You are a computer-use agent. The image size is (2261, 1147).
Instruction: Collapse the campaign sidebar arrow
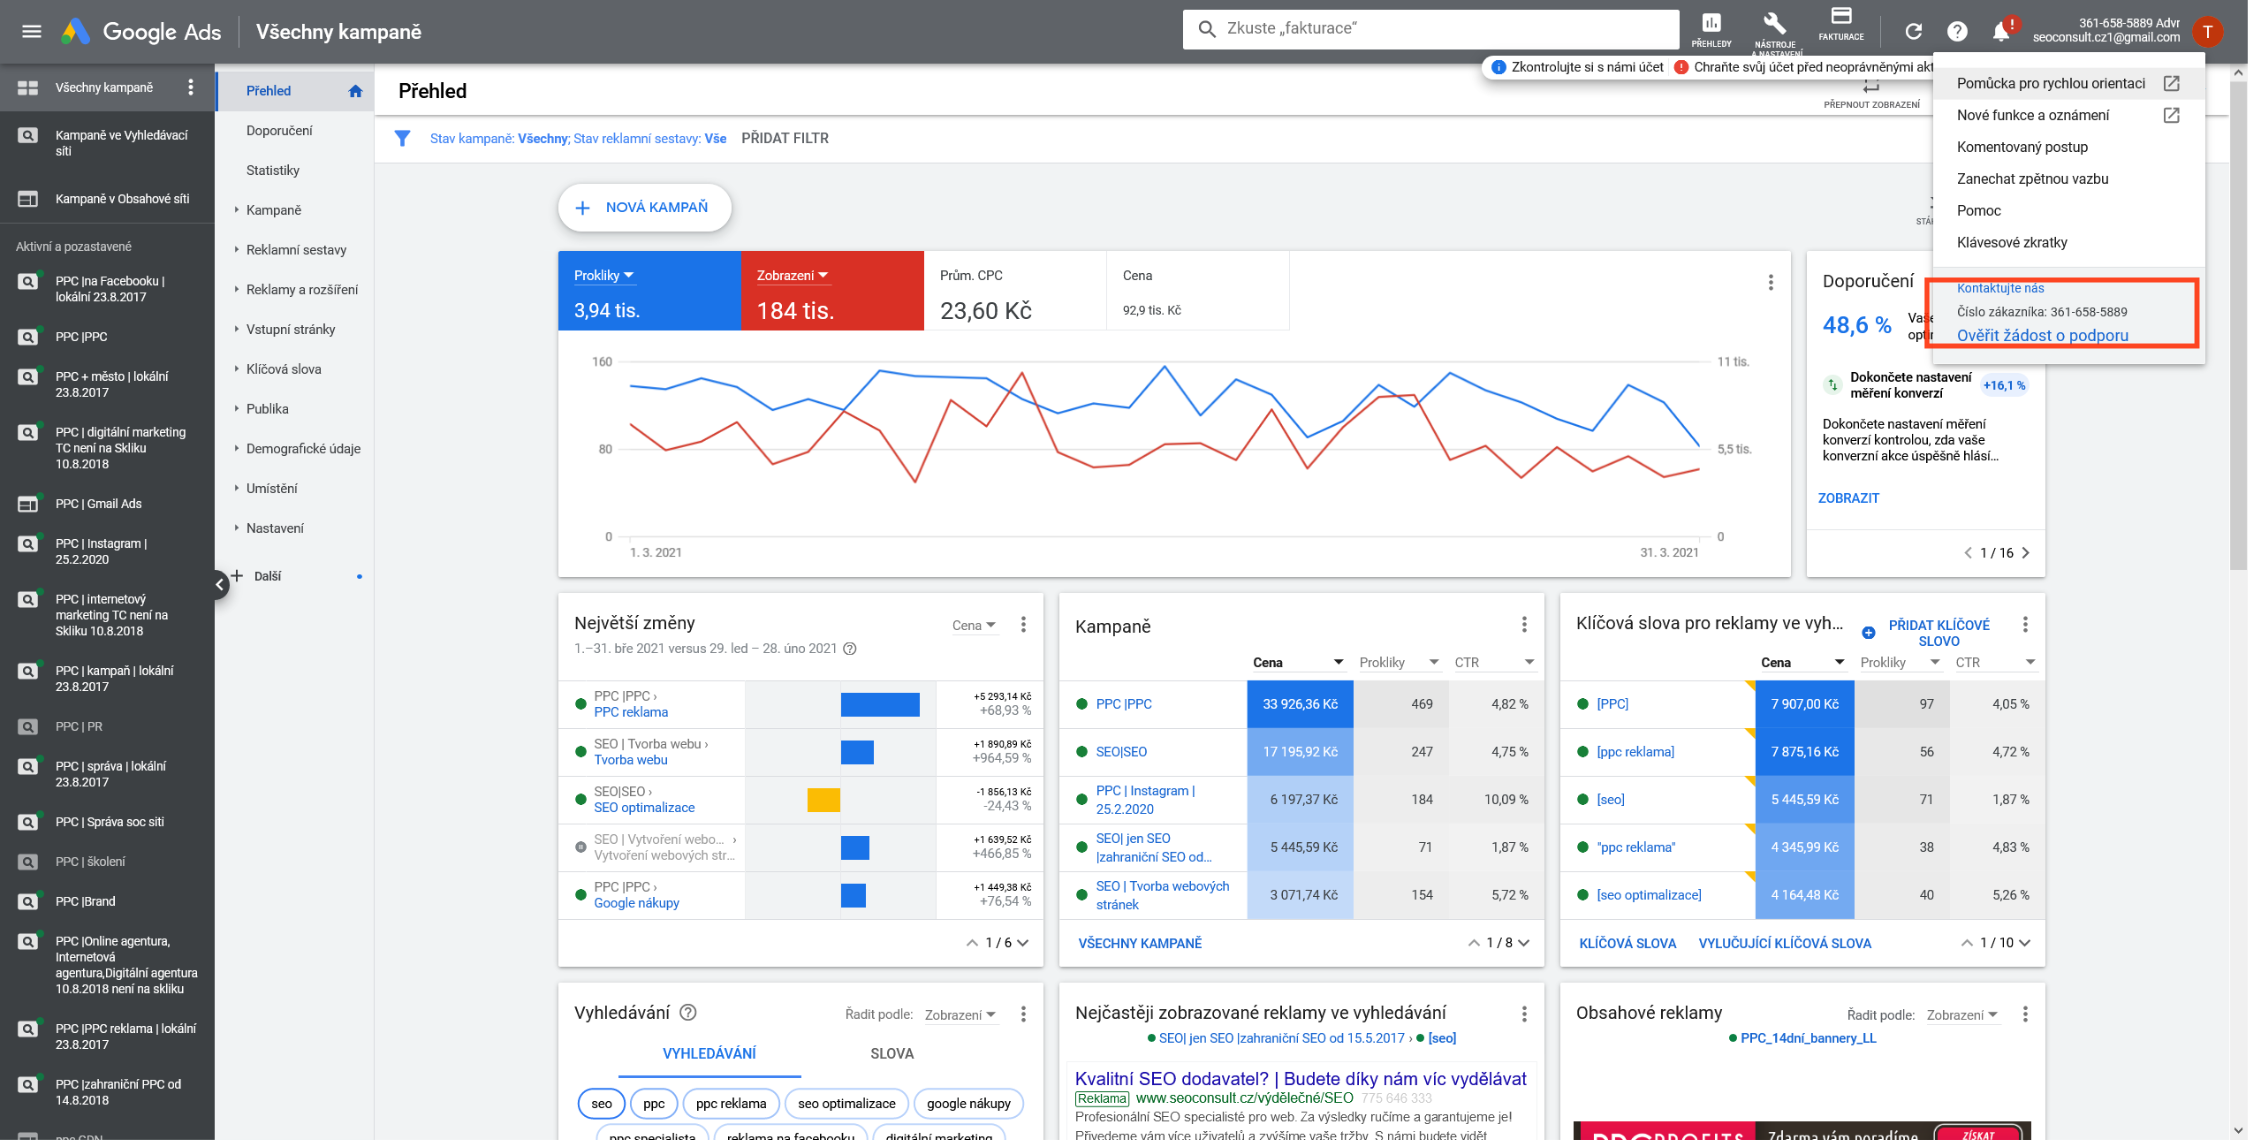click(220, 588)
